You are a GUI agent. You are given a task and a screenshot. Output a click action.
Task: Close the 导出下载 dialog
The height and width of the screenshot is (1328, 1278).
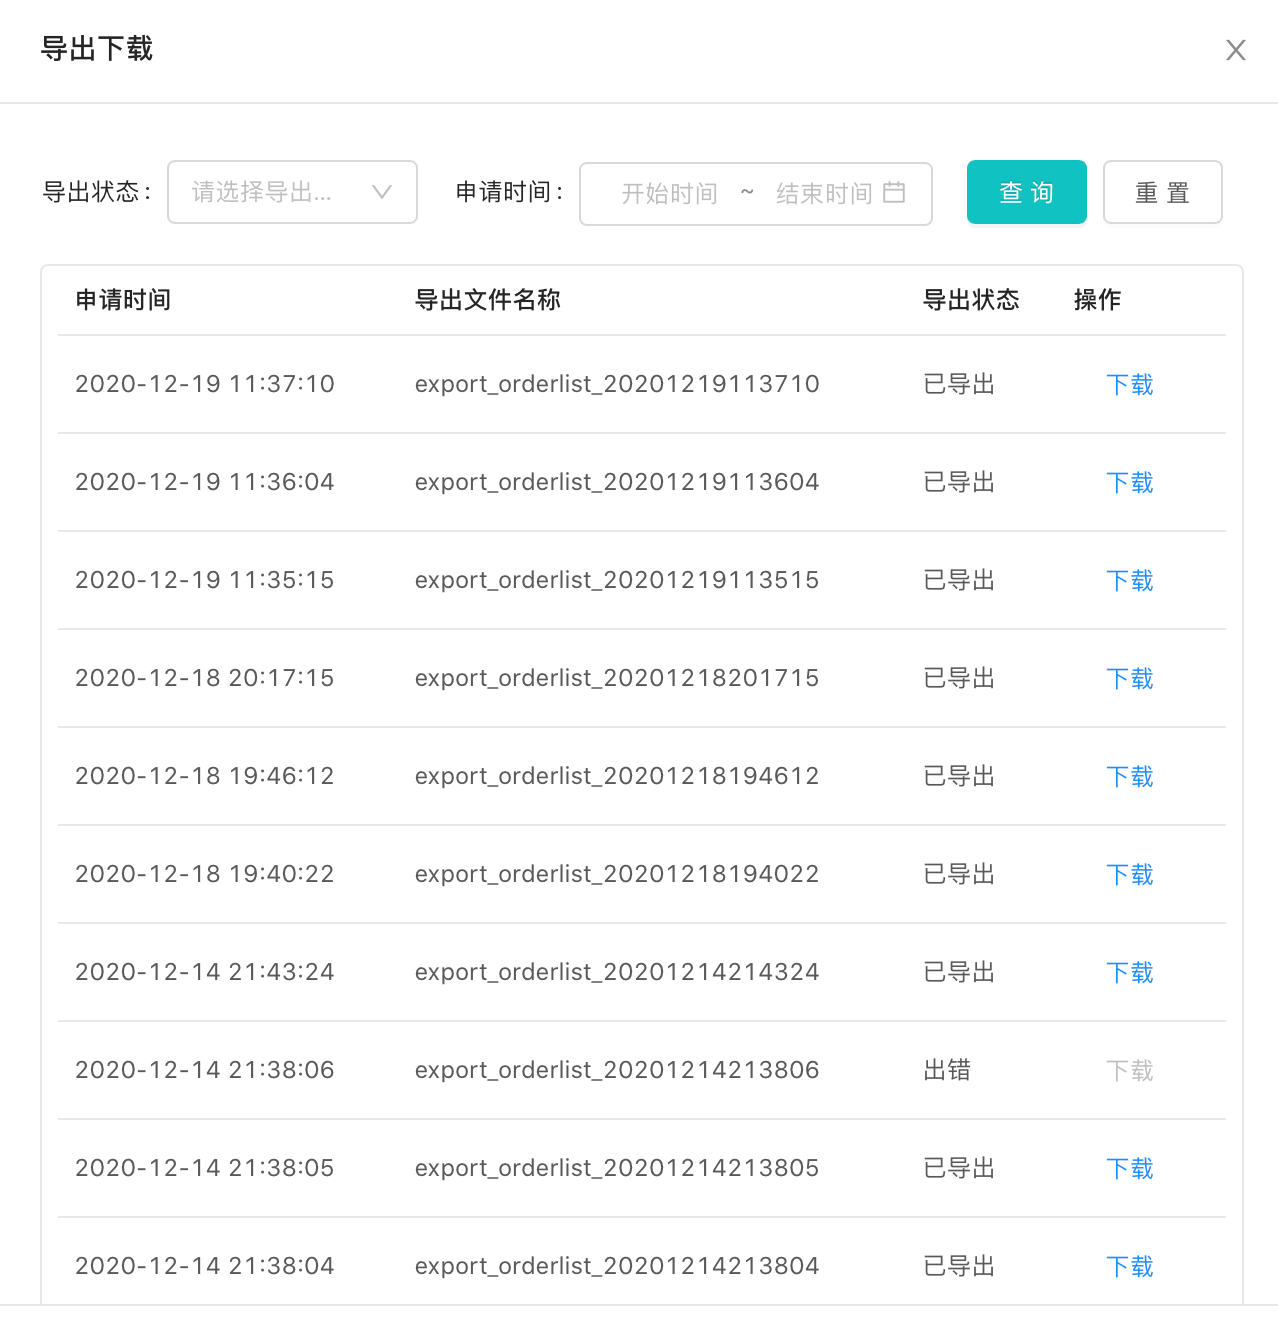pyautogui.click(x=1235, y=50)
